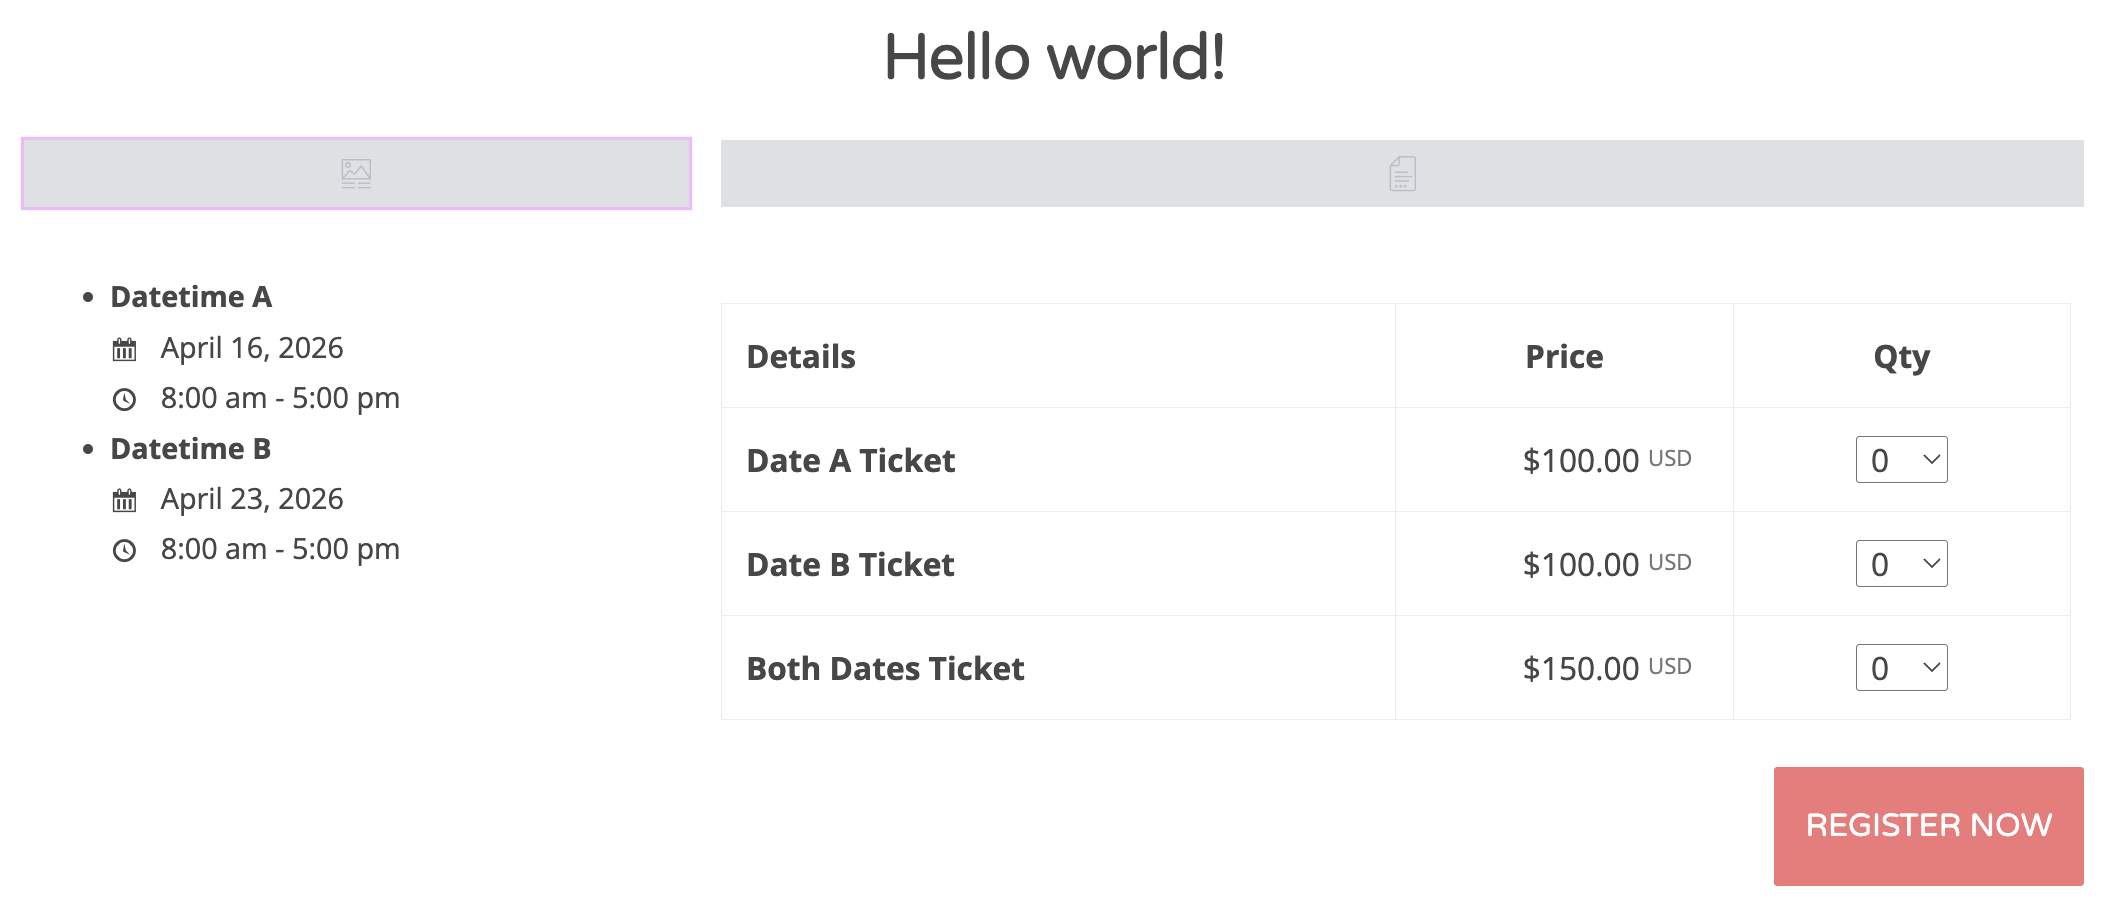Click the Date B Ticket name
The width and height of the screenshot is (2104, 904).
tap(851, 565)
